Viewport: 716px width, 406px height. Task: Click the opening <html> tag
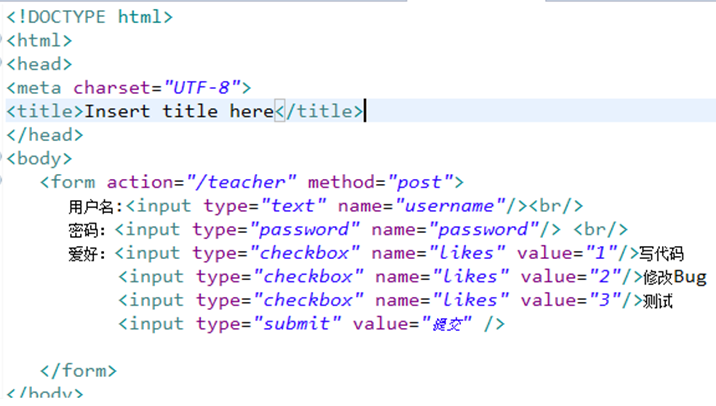[x=39, y=41]
